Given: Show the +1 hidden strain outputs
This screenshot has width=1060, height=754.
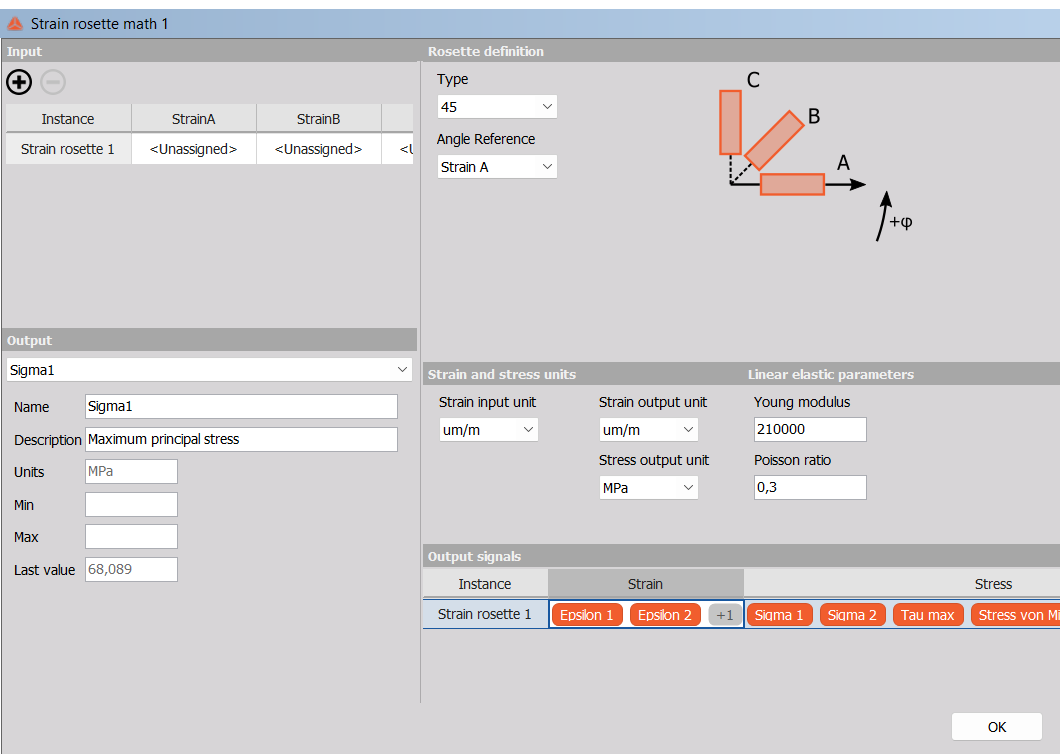Looking at the screenshot, I should point(725,615).
